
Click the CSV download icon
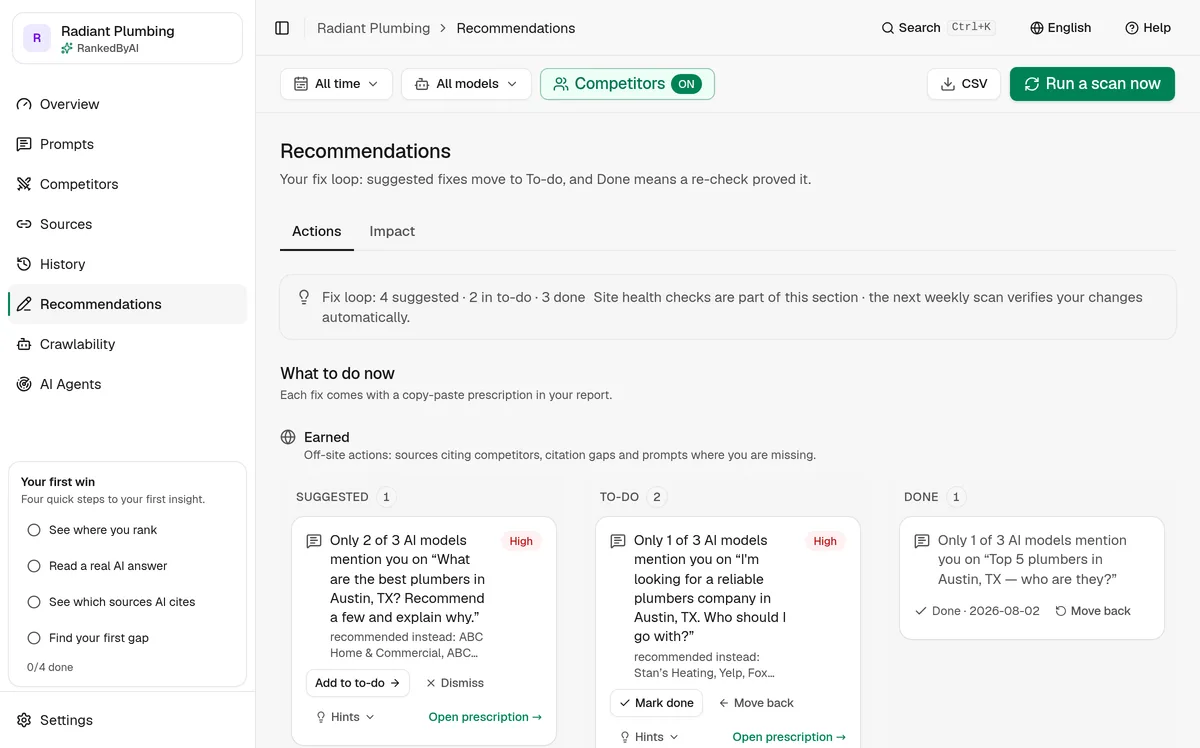pos(947,84)
